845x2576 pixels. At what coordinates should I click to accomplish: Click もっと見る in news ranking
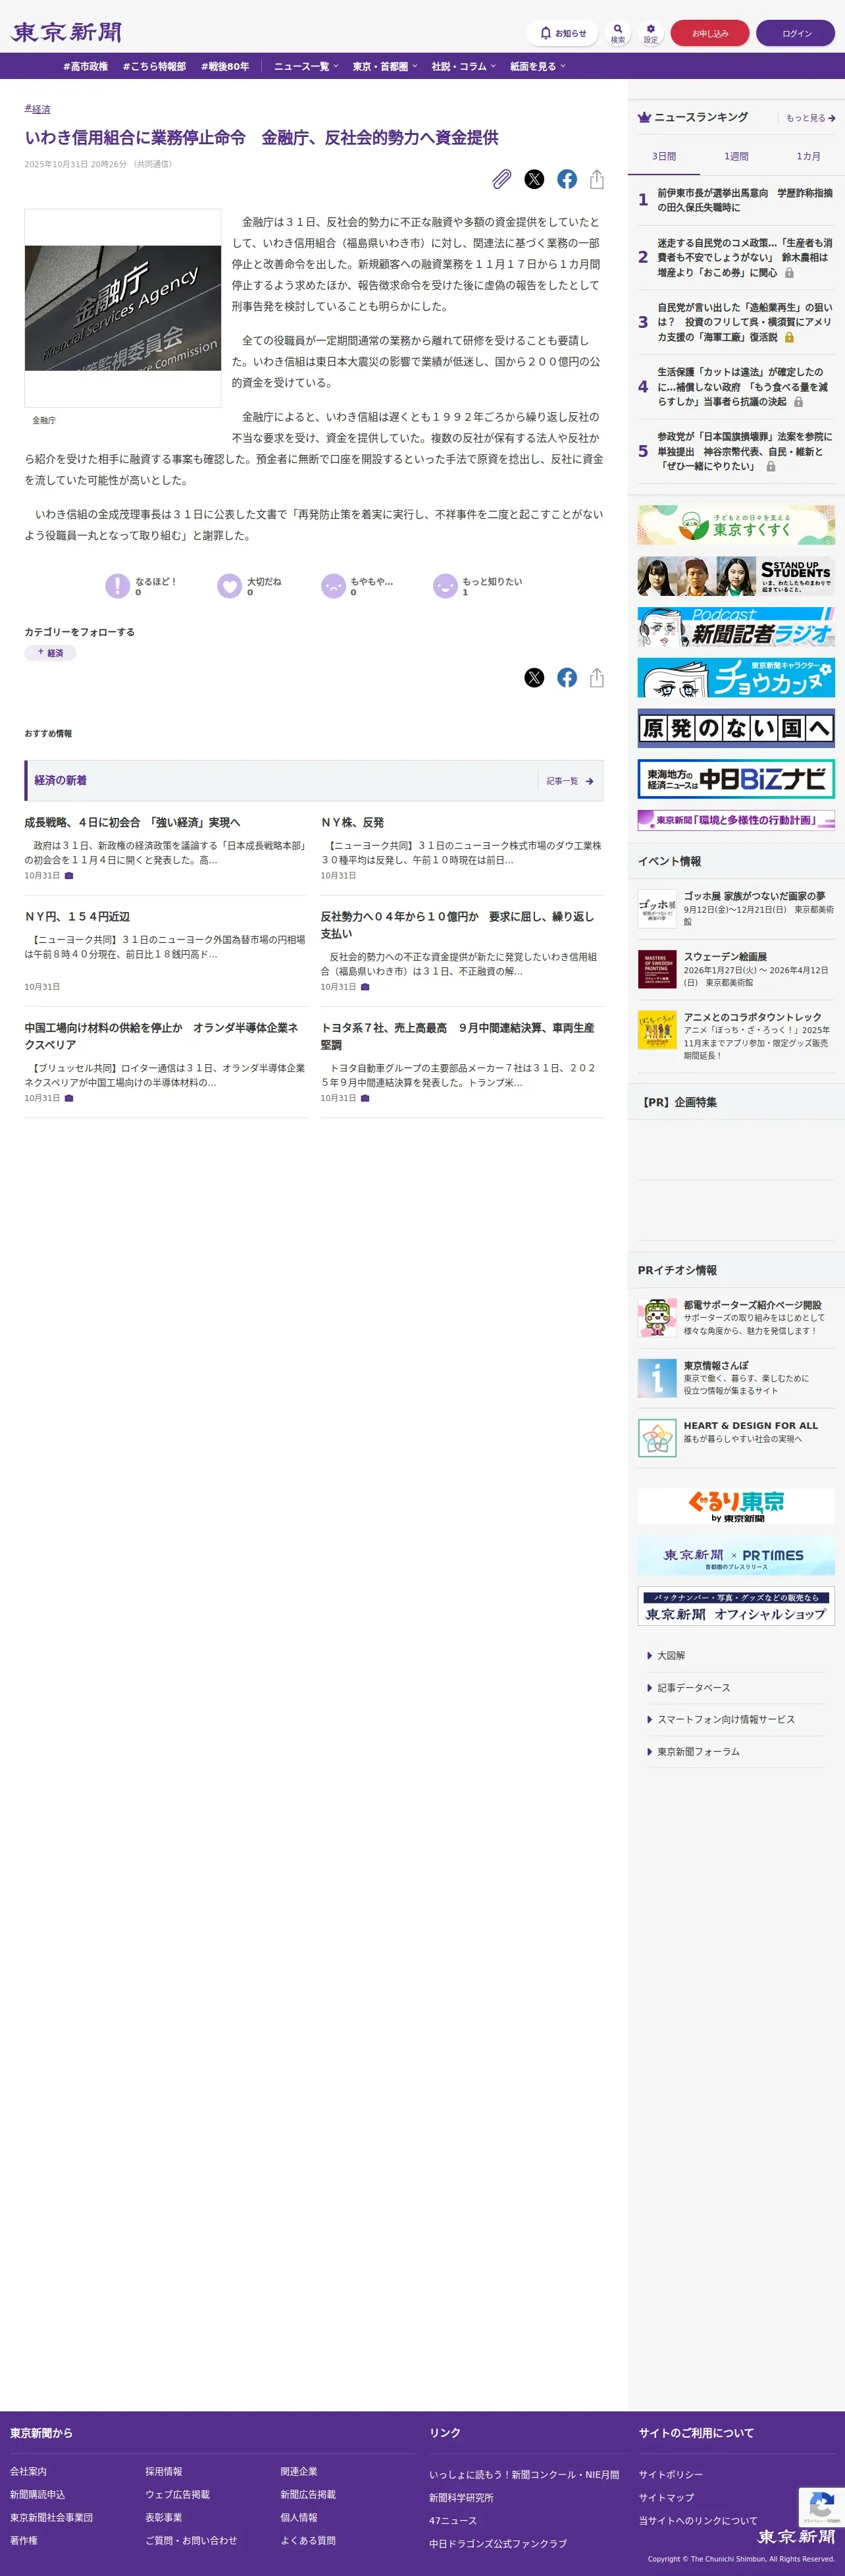click(810, 118)
